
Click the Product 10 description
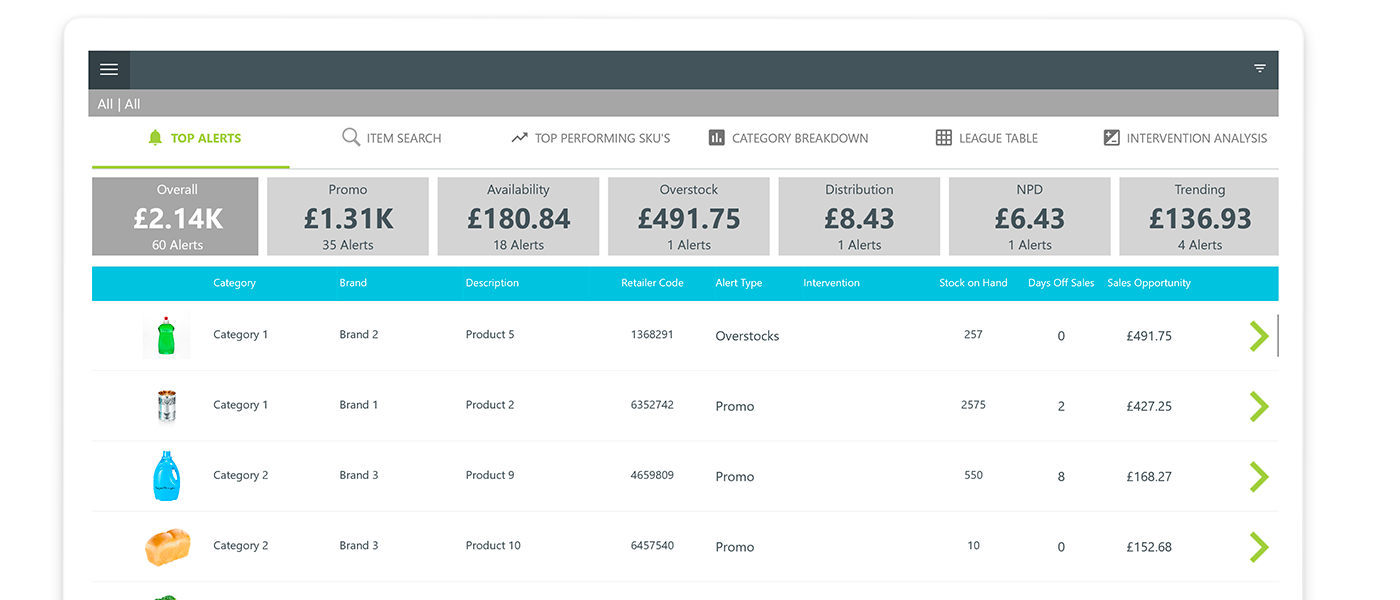pos(493,545)
